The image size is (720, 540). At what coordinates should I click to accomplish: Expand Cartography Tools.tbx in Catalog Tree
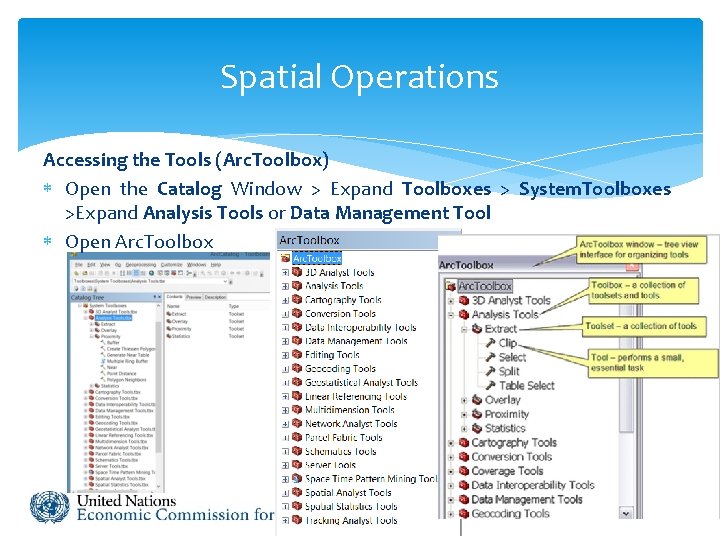(85, 392)
